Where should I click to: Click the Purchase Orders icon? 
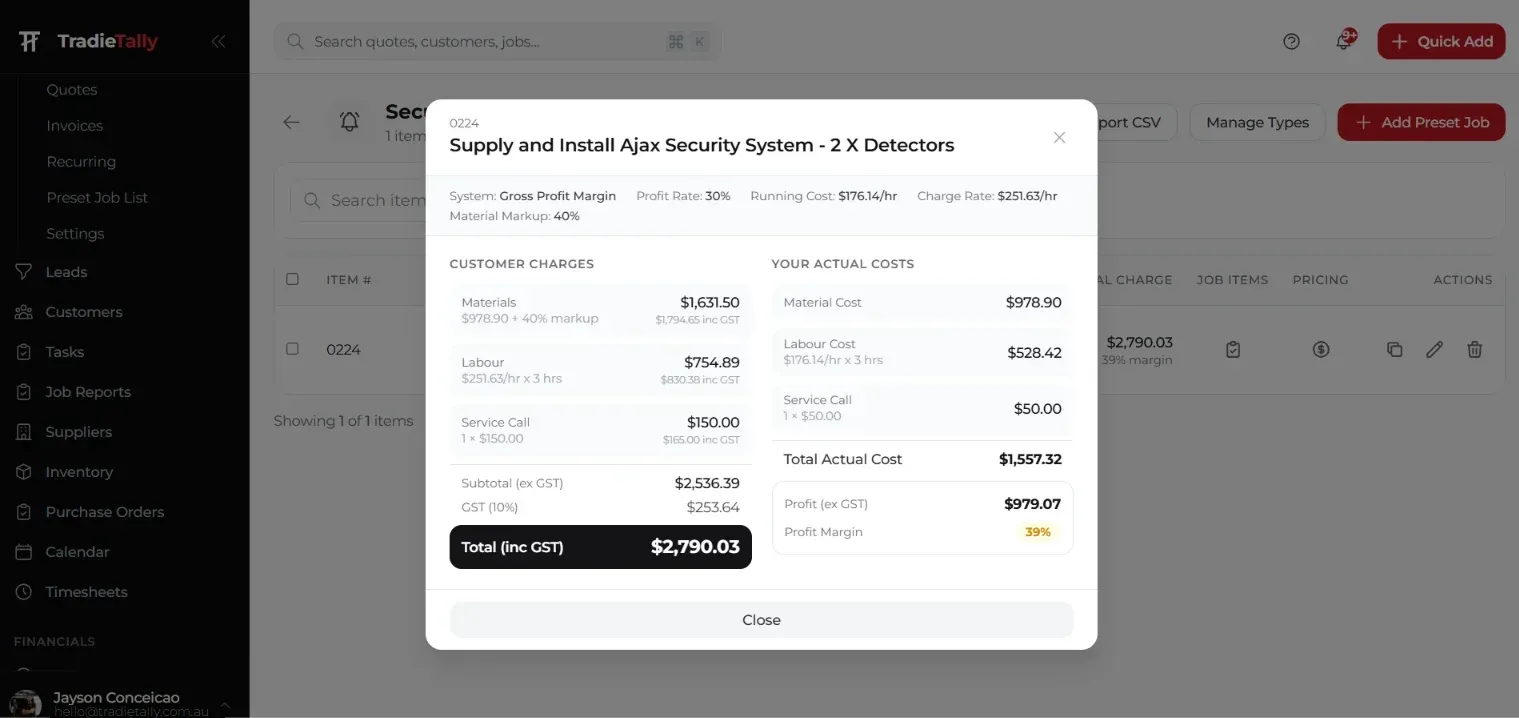(x=24, y=511)
